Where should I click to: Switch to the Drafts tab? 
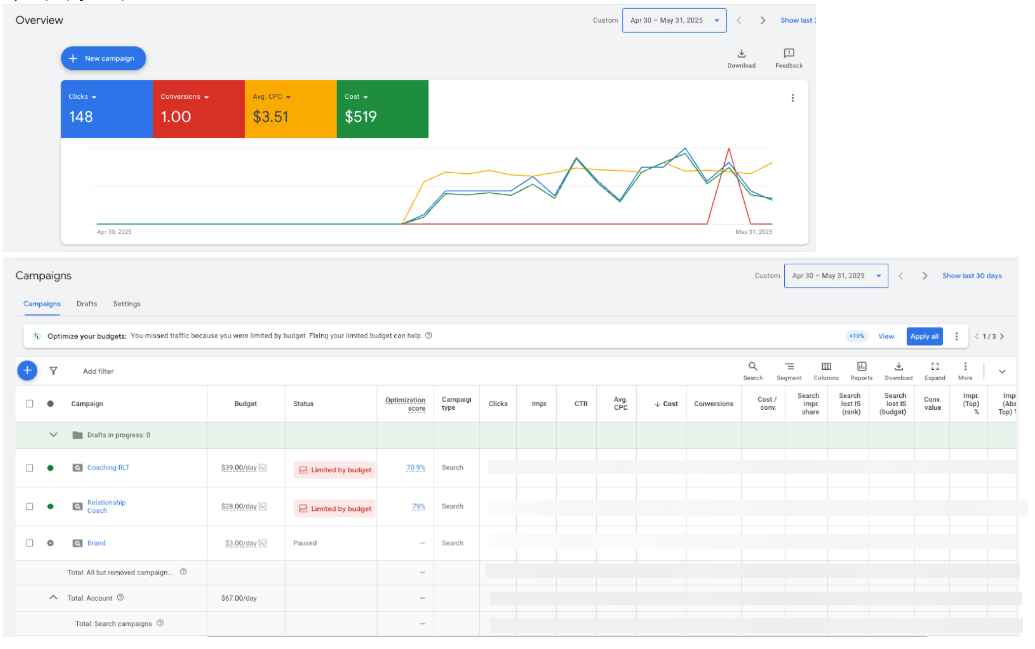(x=87, y=304)
